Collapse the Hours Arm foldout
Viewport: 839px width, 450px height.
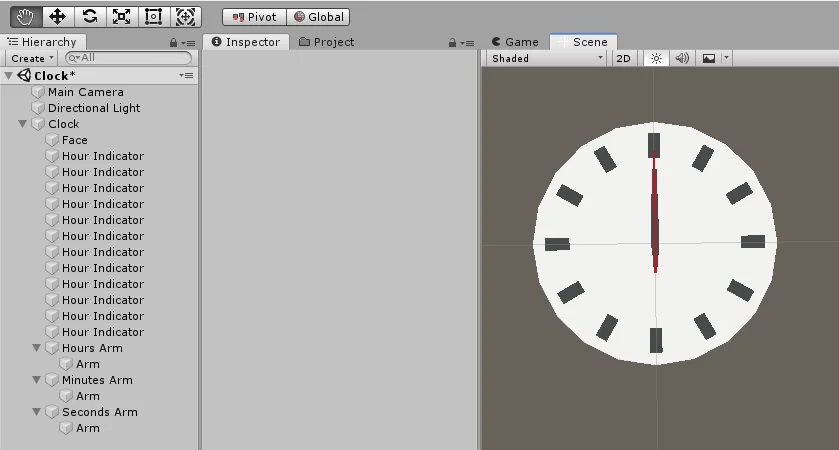click(x=36, y=348)
